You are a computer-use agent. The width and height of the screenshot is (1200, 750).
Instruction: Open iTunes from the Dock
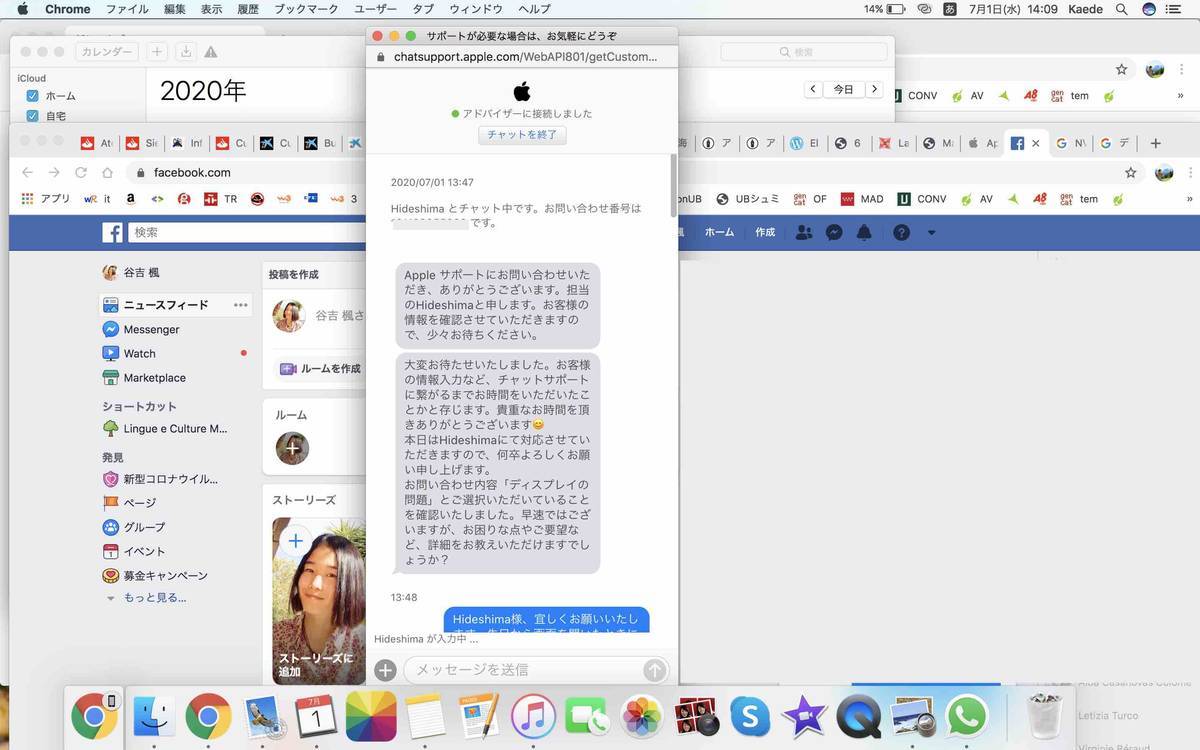pos(534,716)
